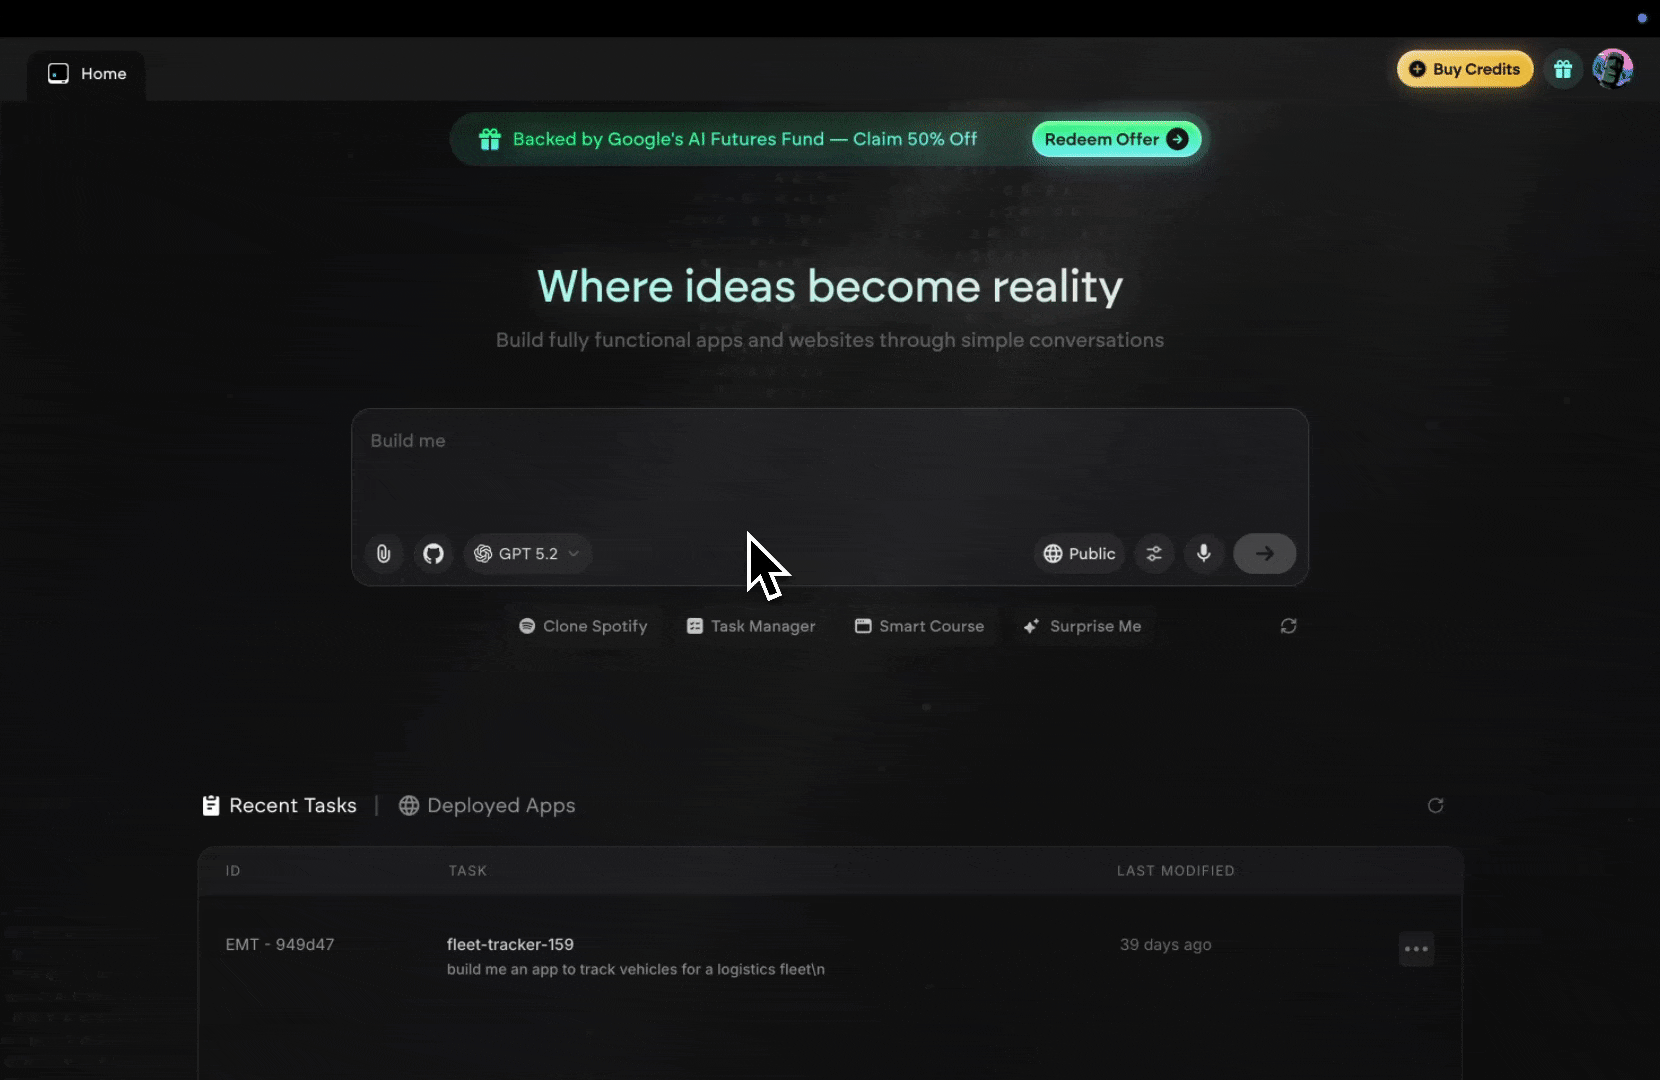Toggle the Public visibility setting

click(x=1079, y=553)
